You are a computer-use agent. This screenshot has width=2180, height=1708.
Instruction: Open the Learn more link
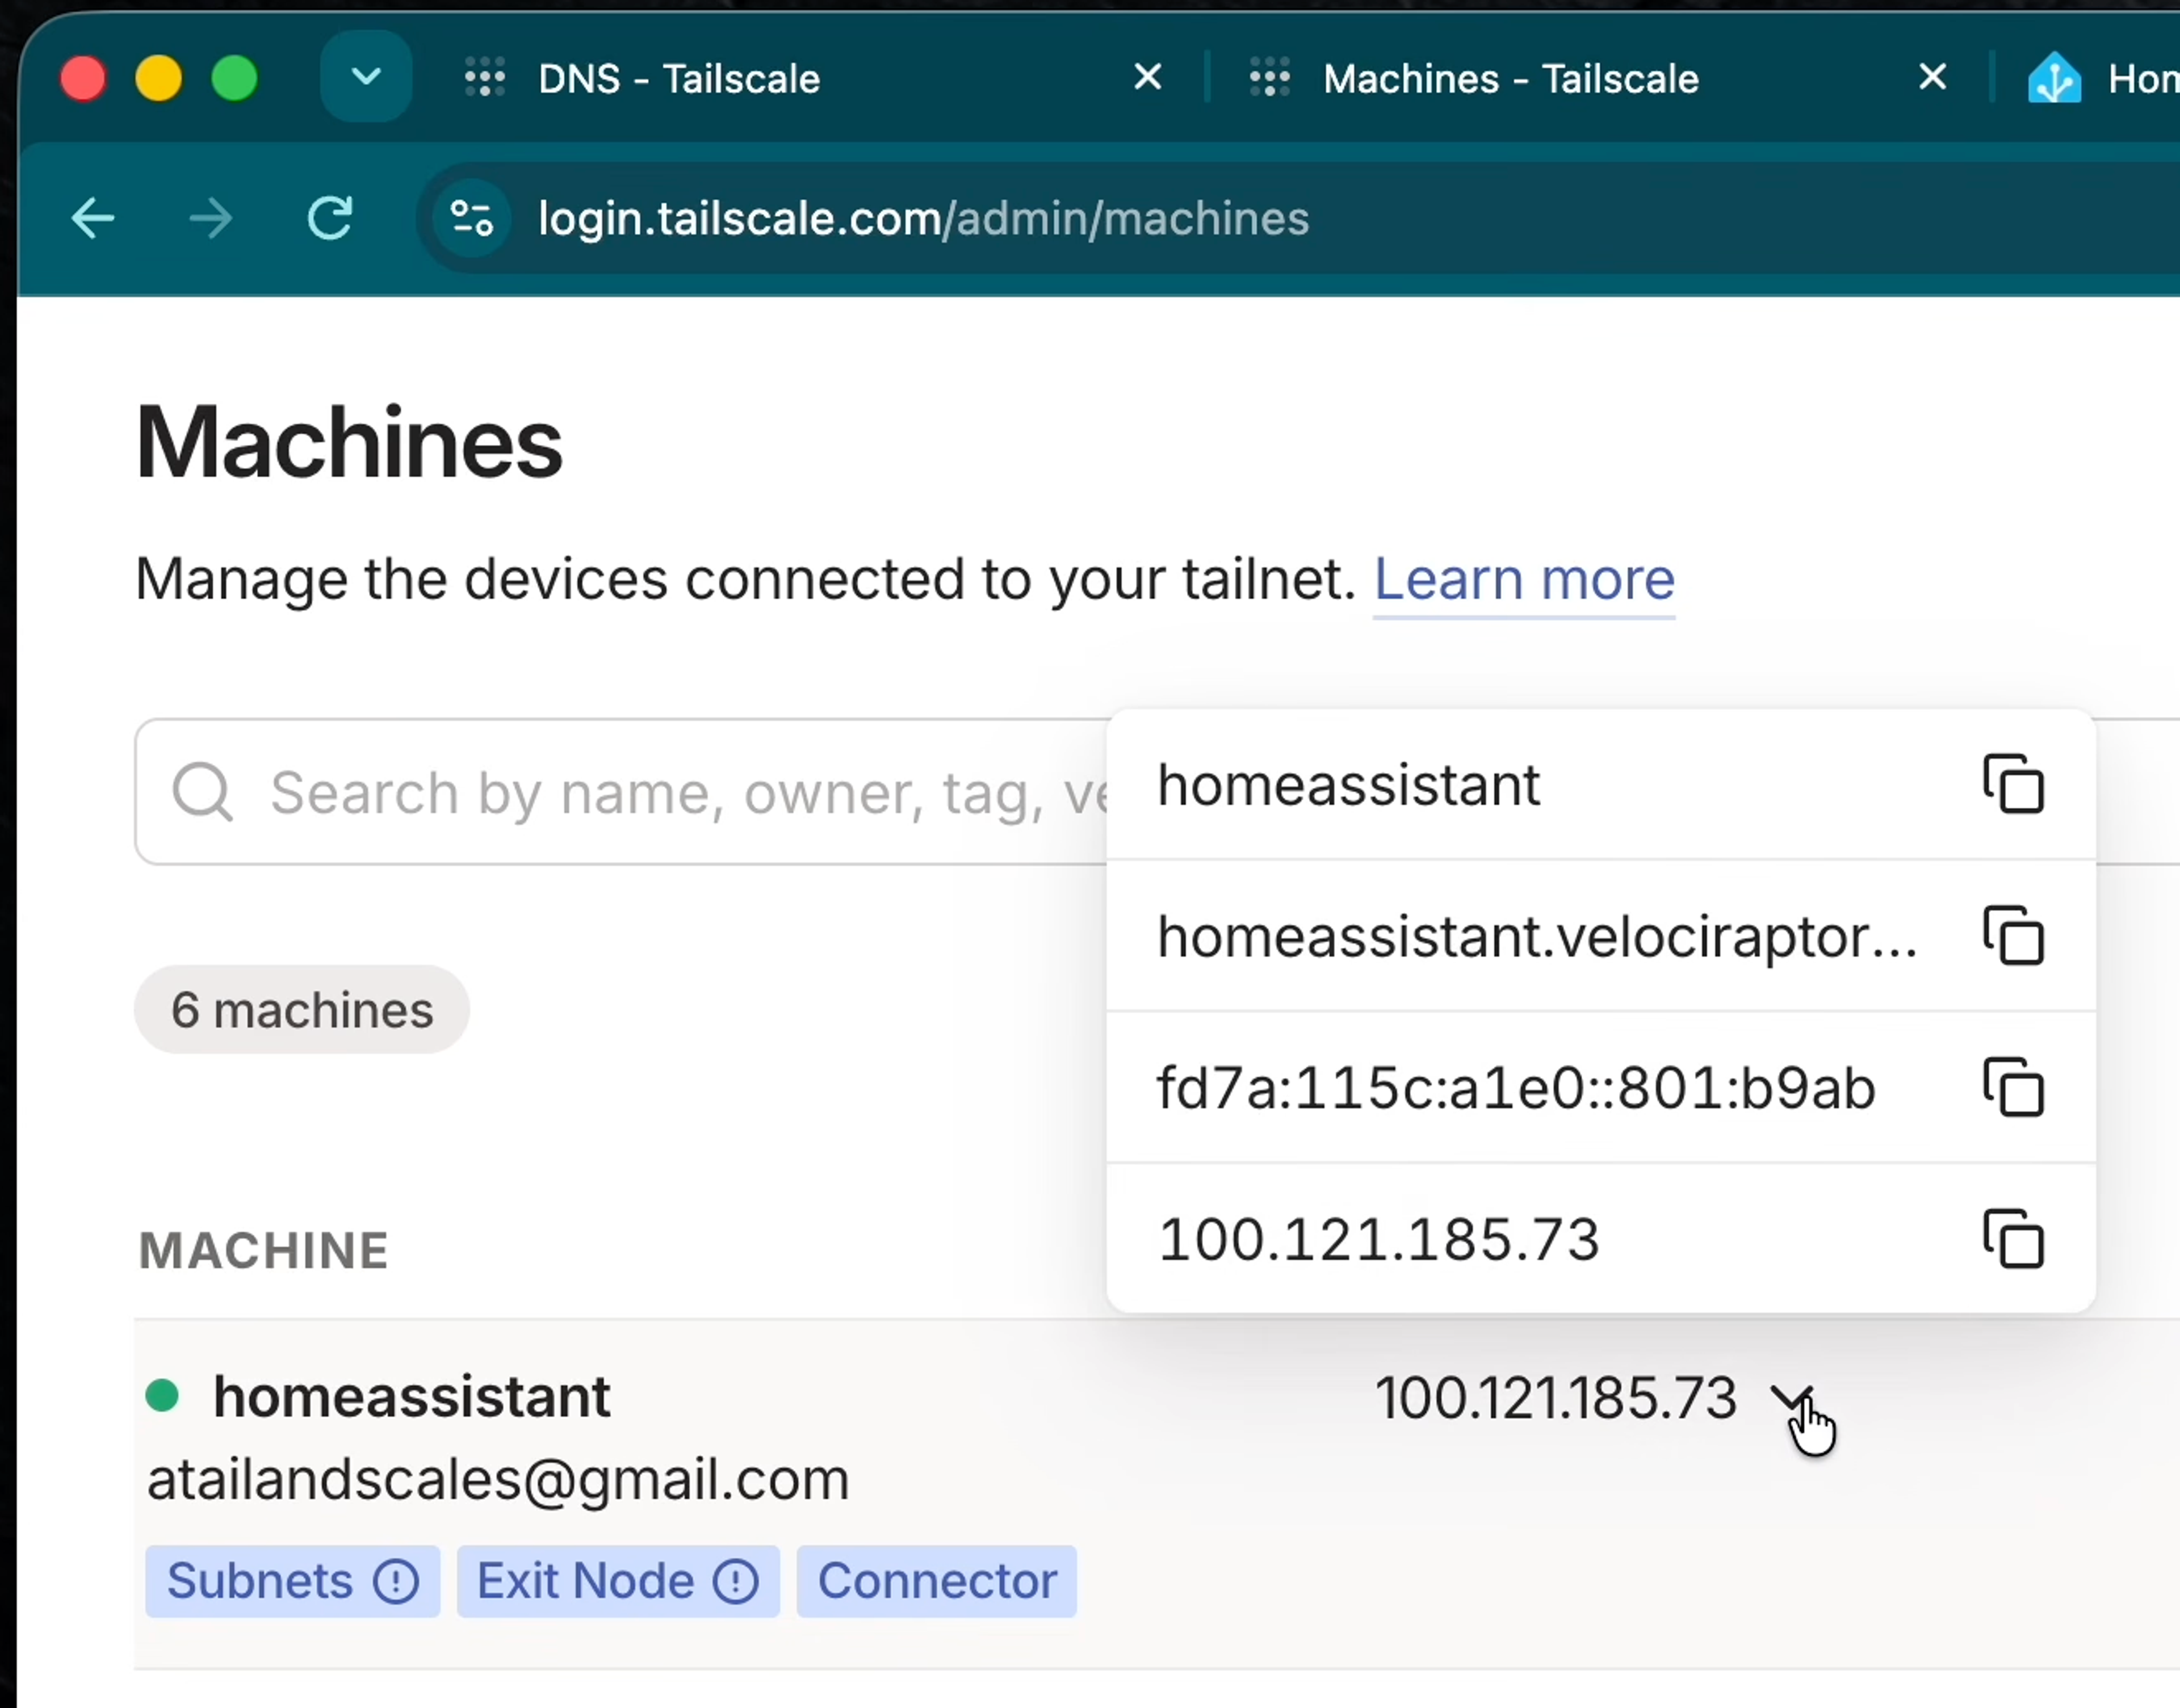(x=1524, y=580)
